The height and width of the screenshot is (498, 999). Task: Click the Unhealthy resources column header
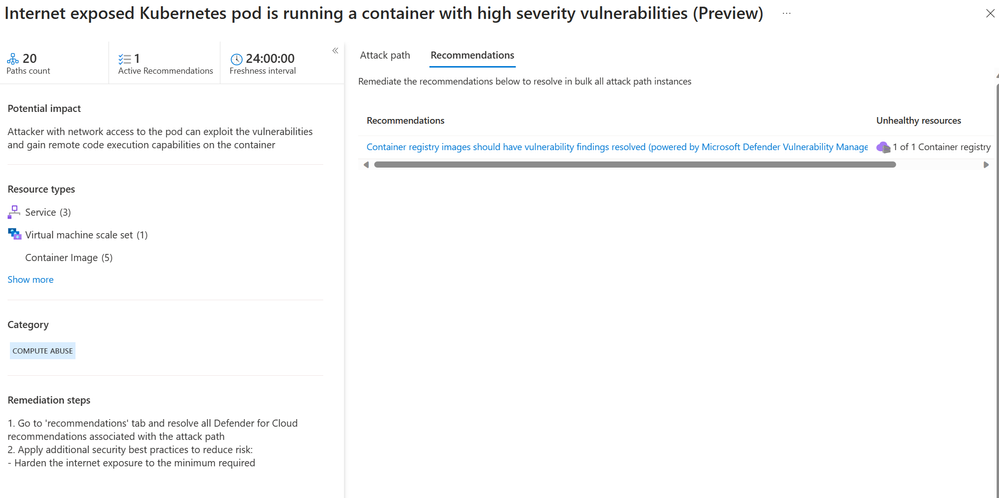coord(918,121)
